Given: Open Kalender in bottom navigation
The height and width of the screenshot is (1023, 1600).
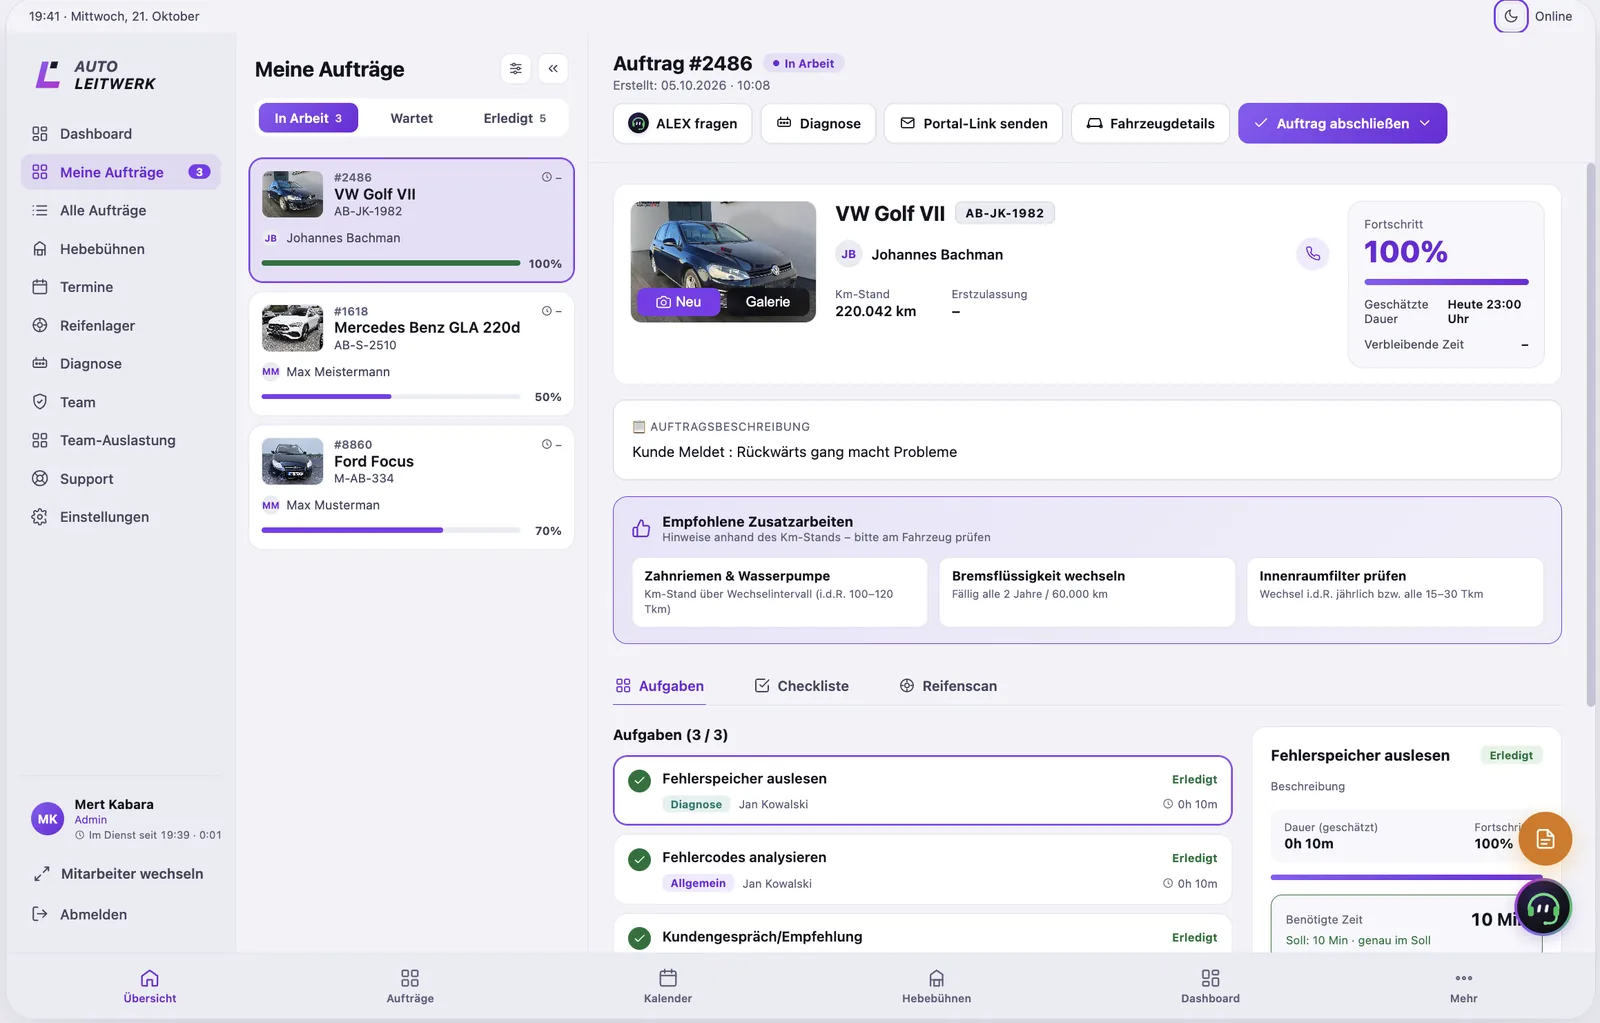Looking at the screenshot, I should coord(668,986).
